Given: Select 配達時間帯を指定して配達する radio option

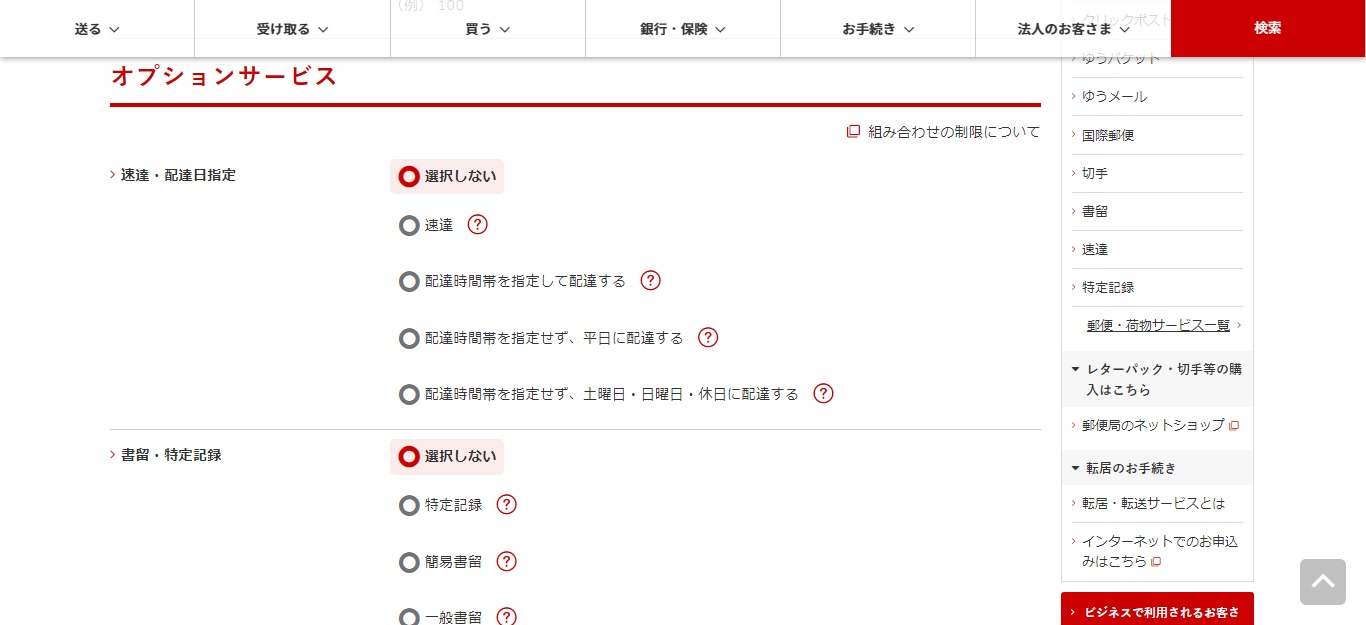Looking at the screenshot, I should click(x=409, y=282).
